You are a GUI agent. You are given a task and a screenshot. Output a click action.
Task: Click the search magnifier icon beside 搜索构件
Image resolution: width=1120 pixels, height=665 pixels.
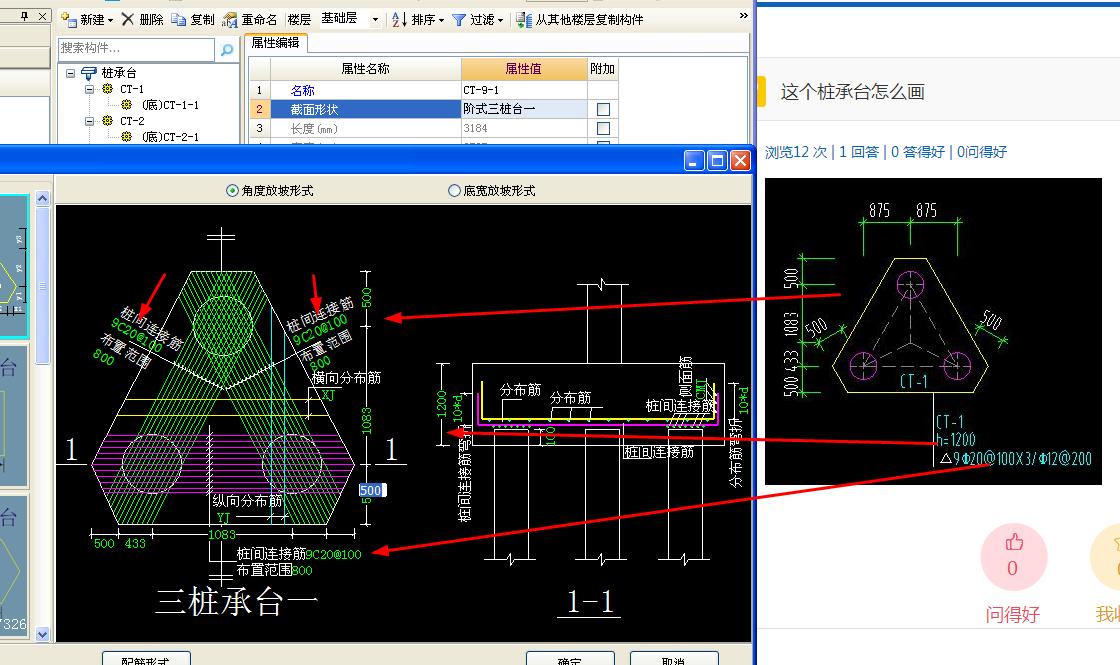click(x=226, y=49)
